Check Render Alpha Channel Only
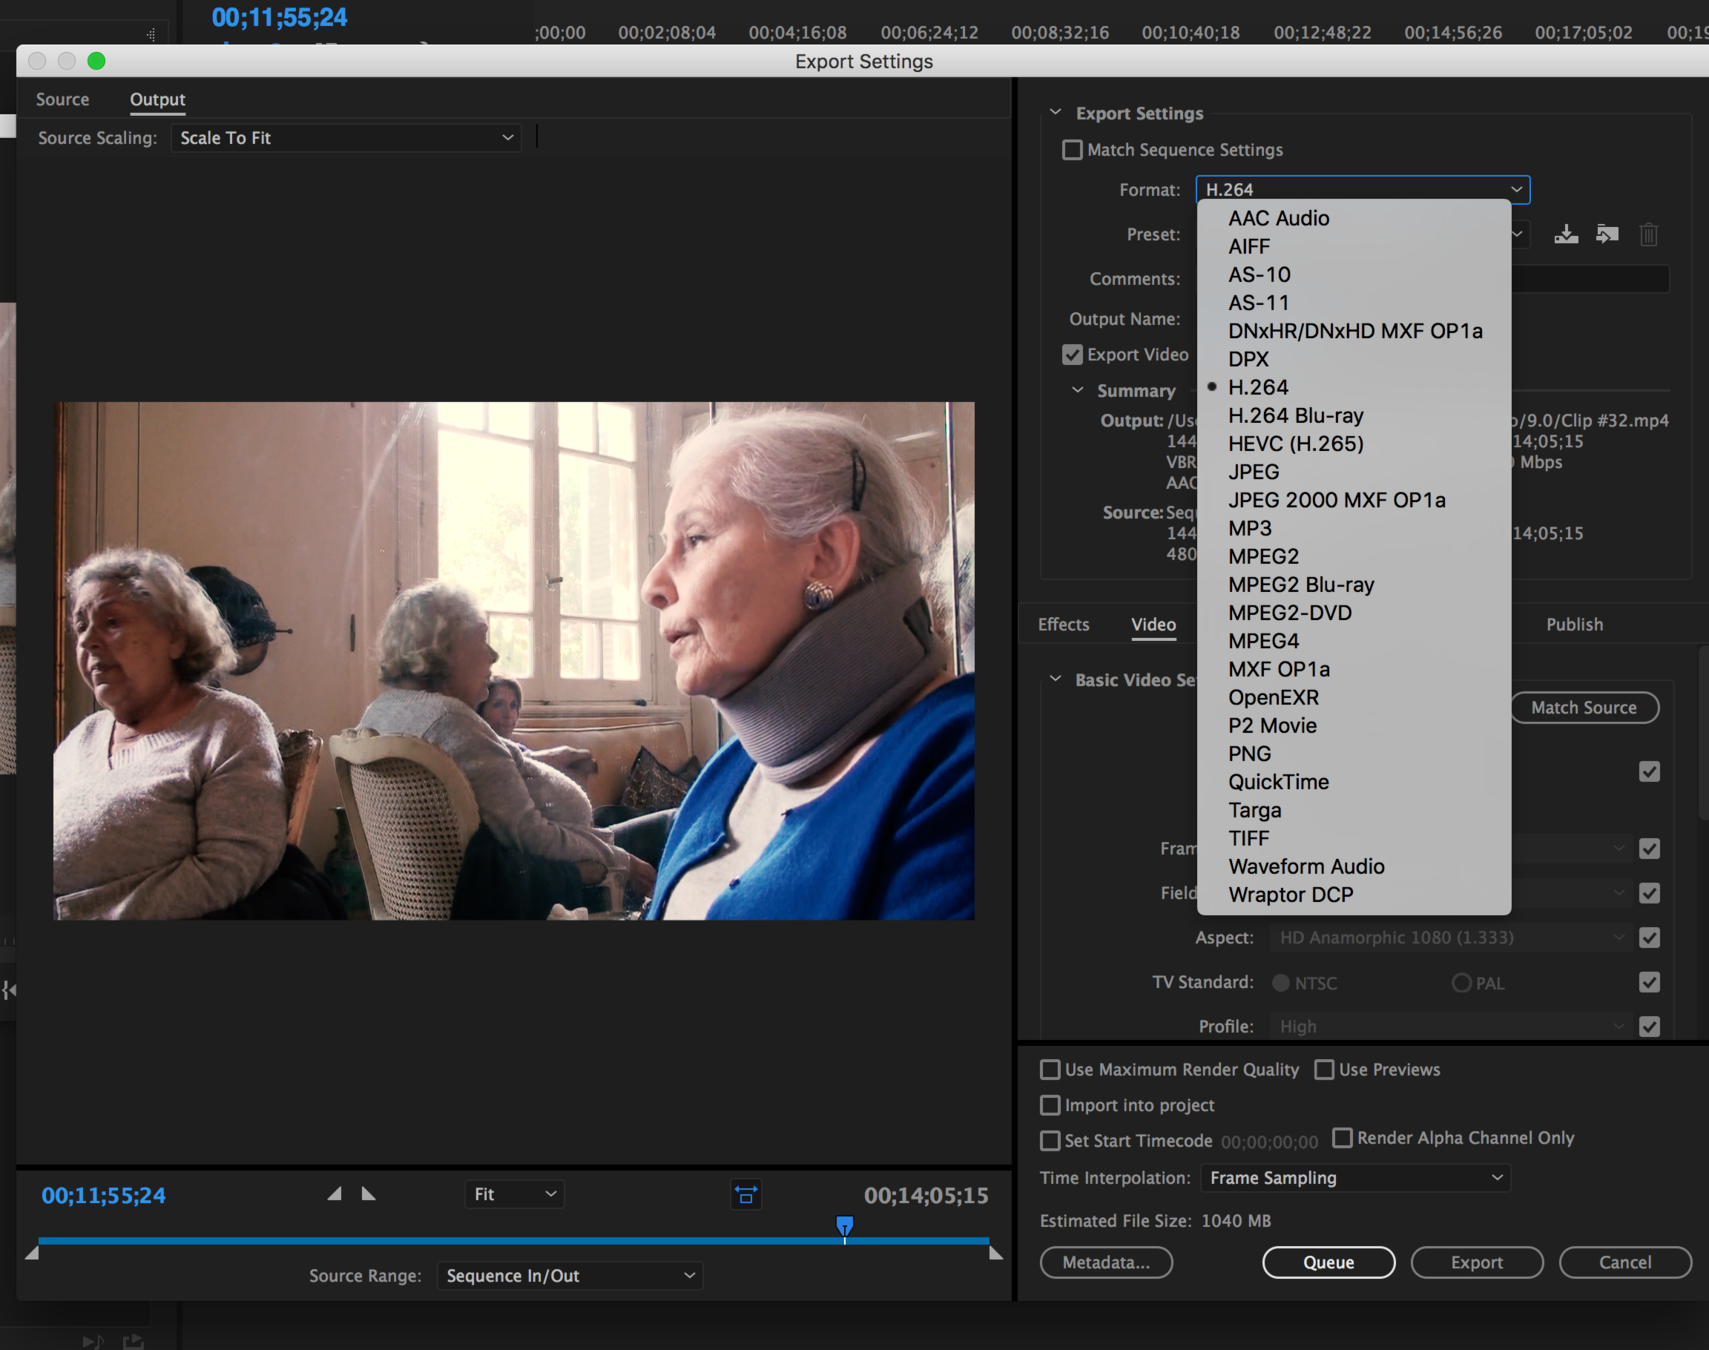The height and width of the screenshot is (1350, 1709). pos(1342,1138)
